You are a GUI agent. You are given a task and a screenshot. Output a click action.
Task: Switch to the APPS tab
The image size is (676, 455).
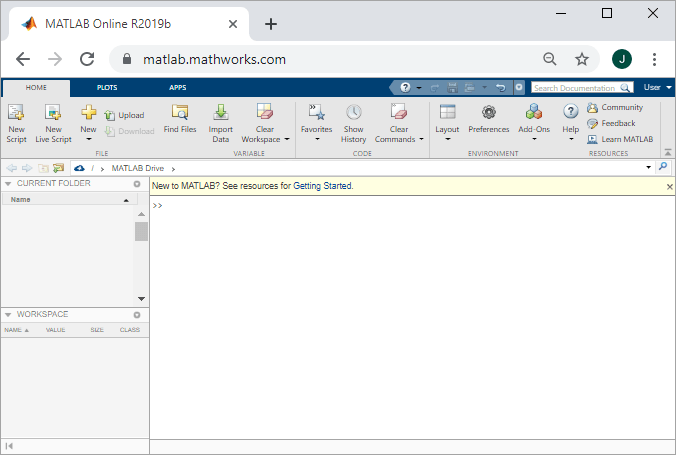(x=178, y=88)
